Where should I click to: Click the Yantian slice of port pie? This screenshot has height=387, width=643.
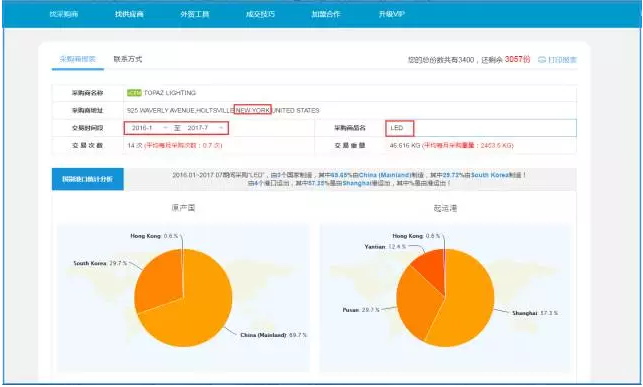(433, 269)
